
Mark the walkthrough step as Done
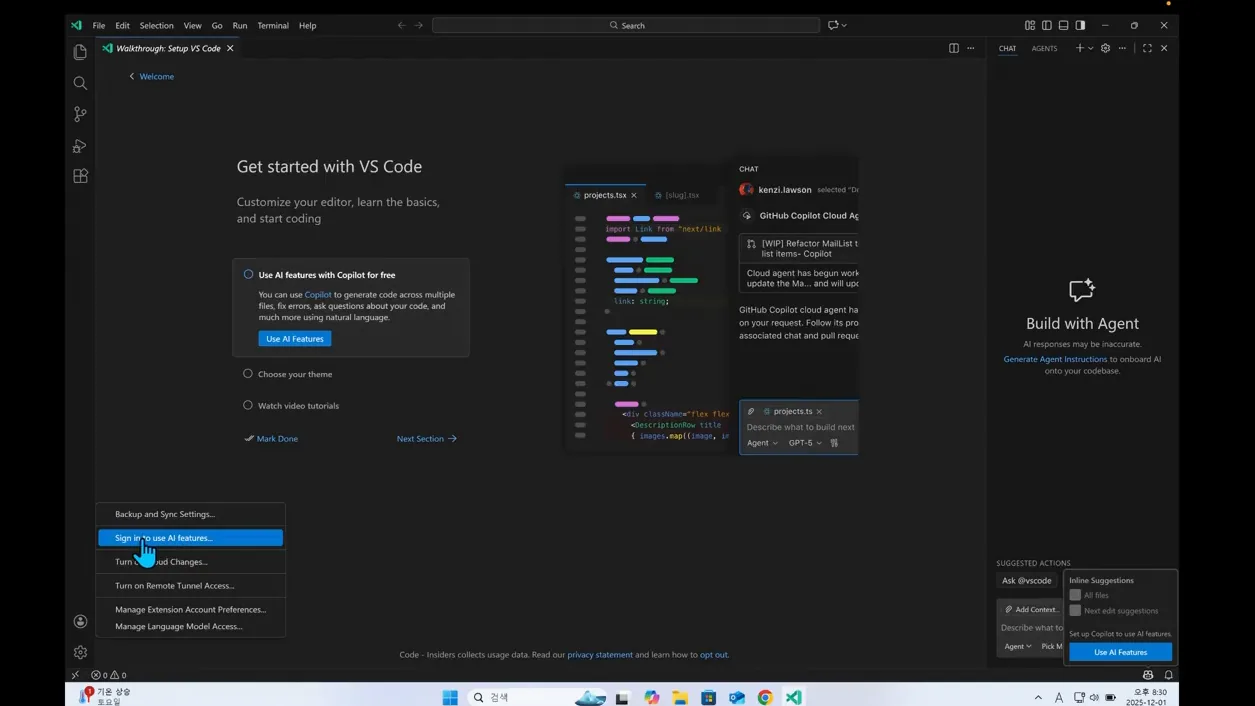click(271, 438)
